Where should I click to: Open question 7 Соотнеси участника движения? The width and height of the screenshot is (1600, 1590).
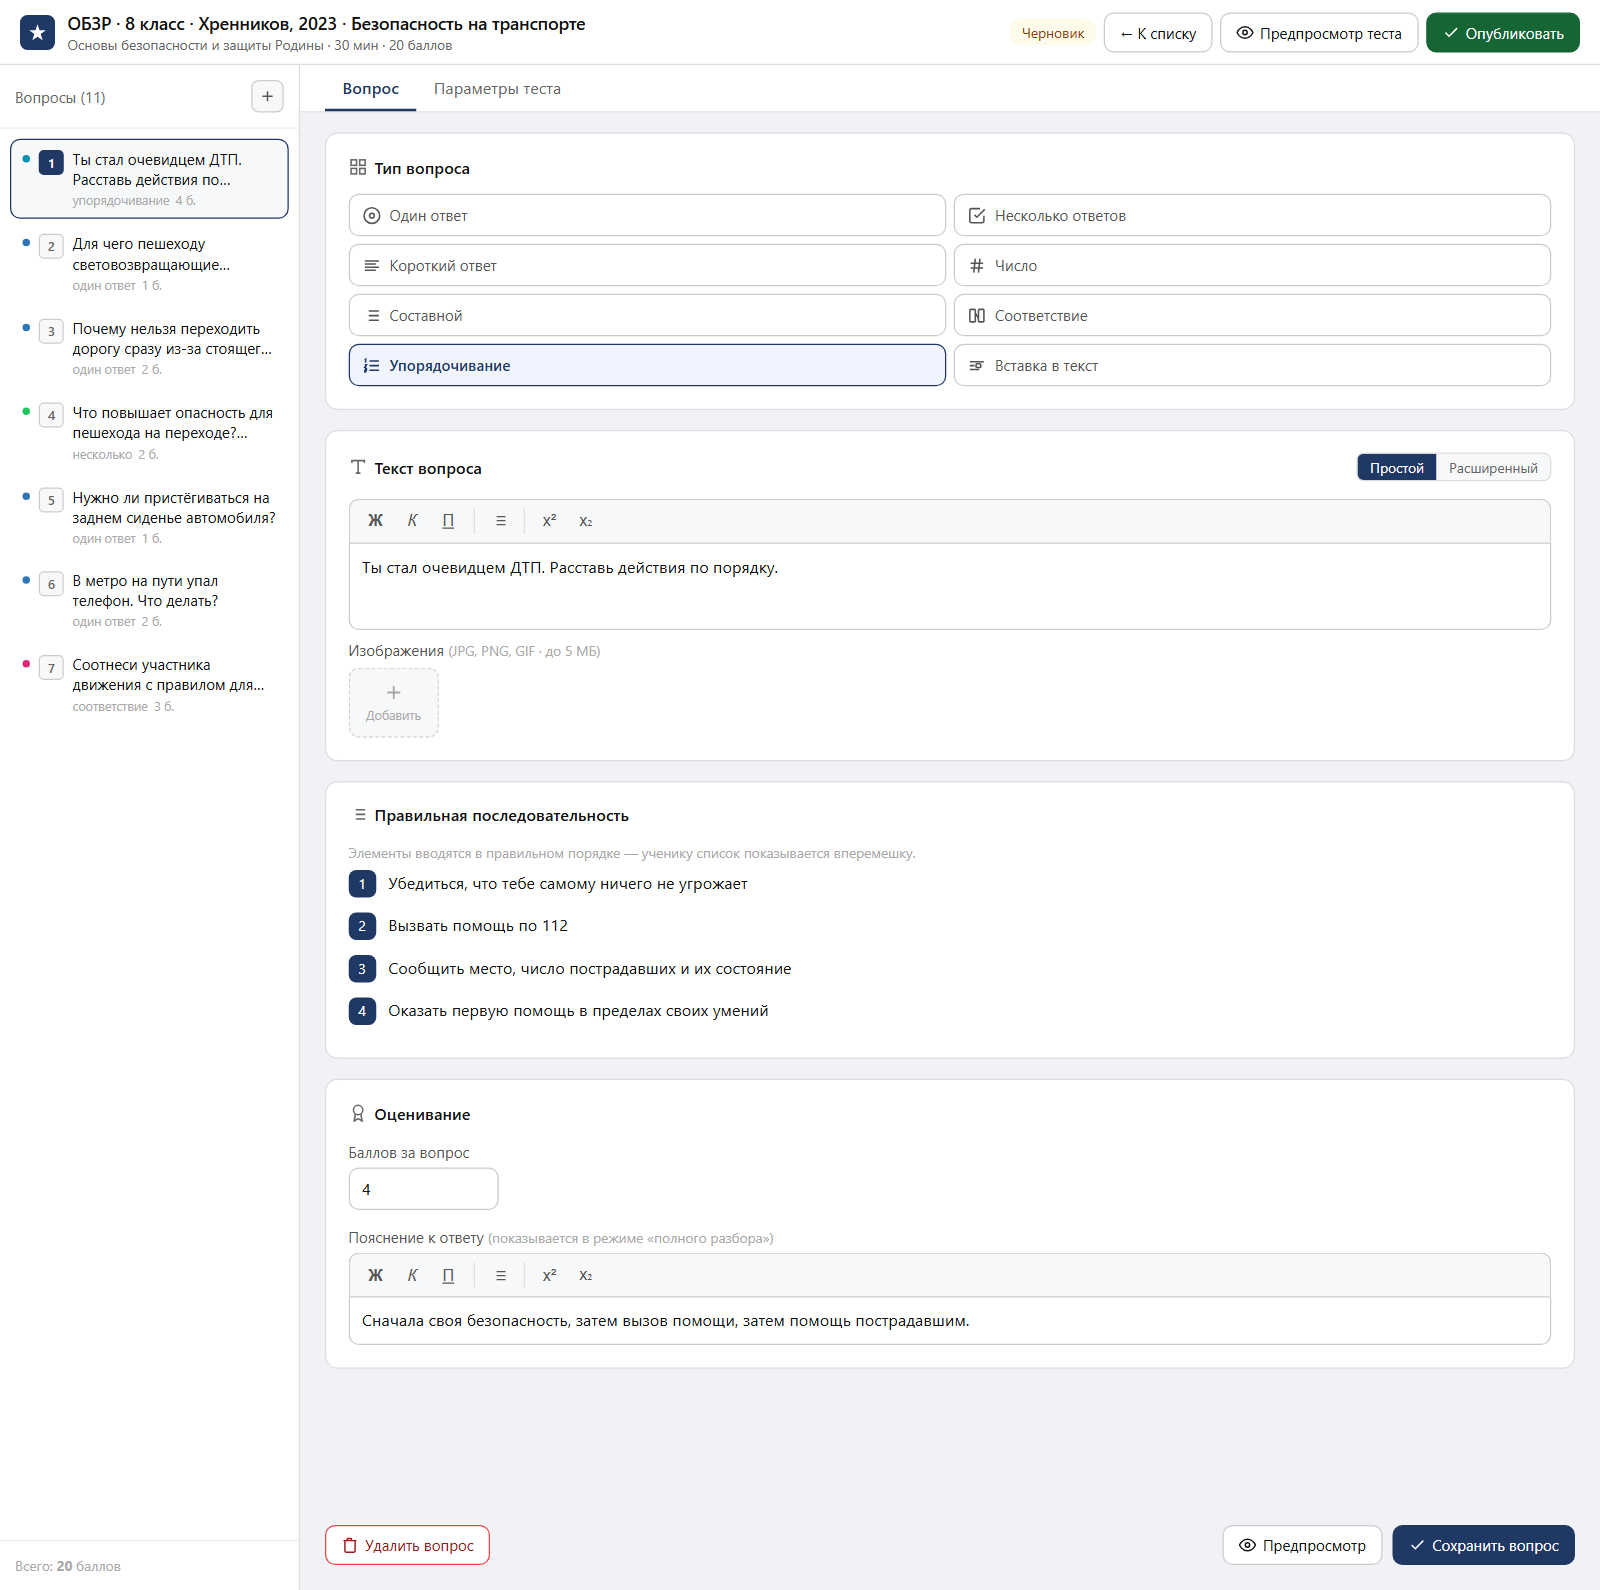(149, 685)
